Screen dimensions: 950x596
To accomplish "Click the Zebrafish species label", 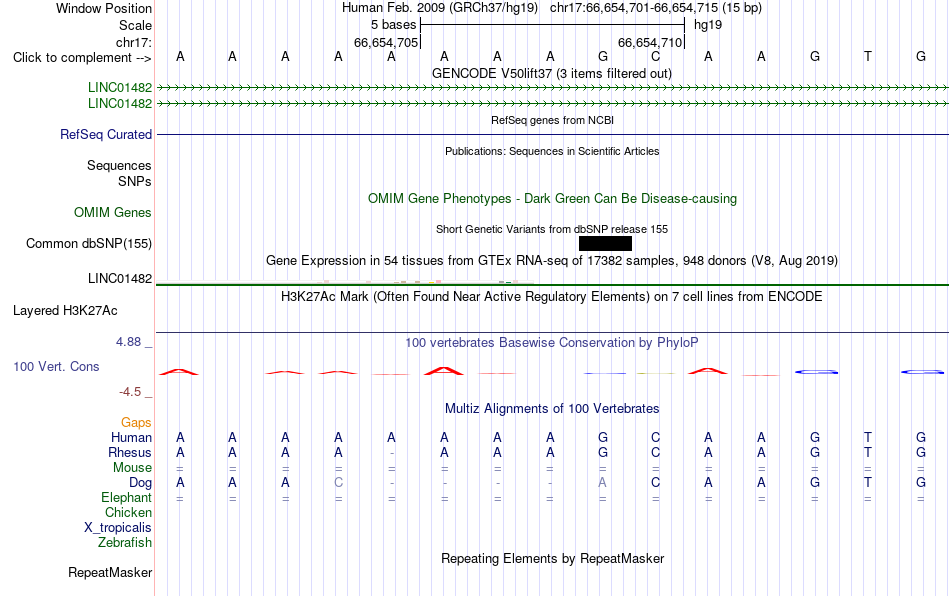I will (125, 542).
